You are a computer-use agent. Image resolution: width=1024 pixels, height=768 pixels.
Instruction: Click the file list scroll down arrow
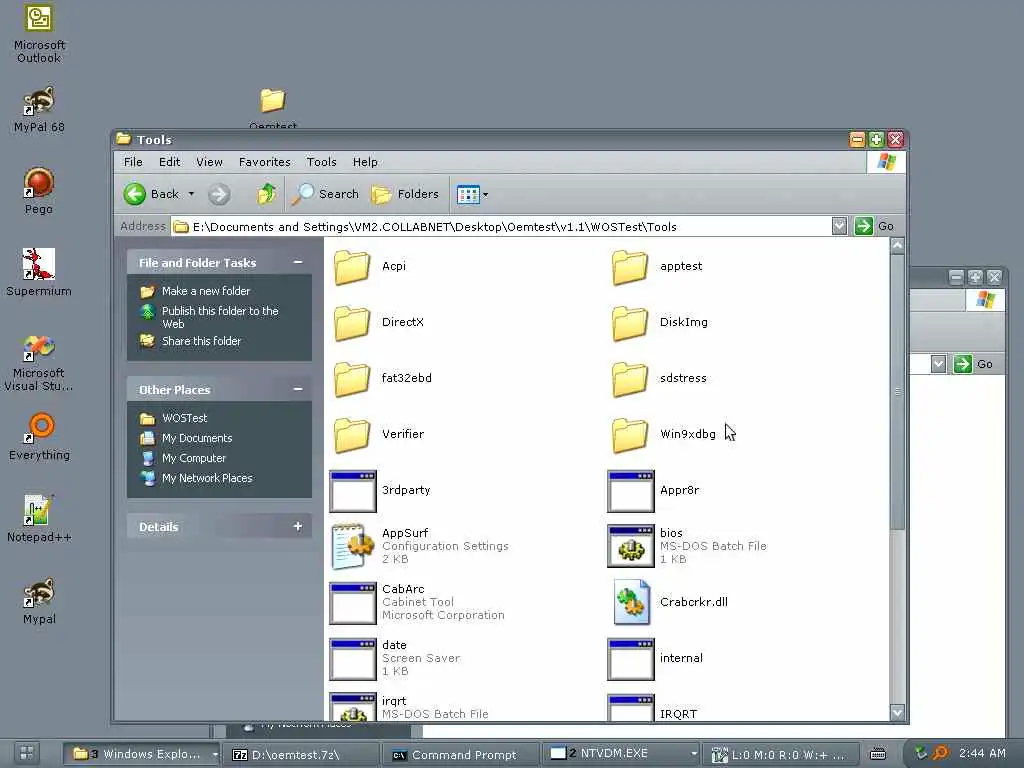point(897,712)
